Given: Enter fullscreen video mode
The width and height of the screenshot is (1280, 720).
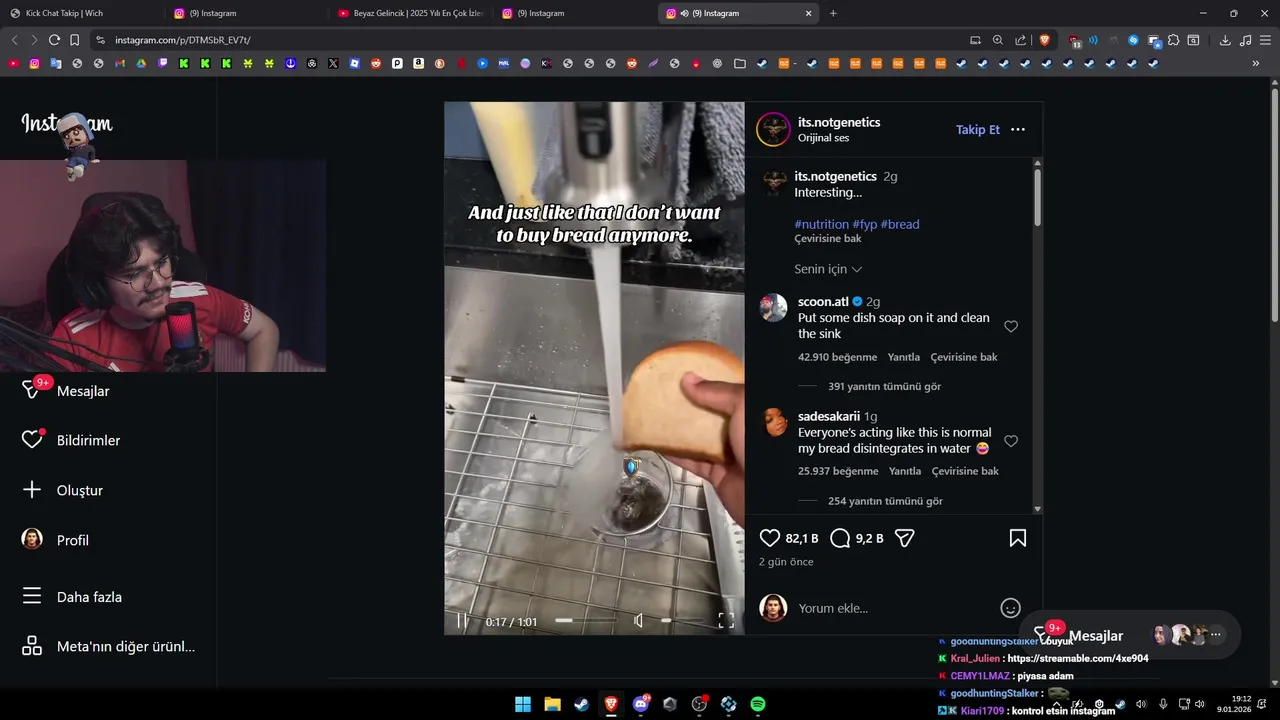Looking at the screenshot, I should pos(726,621).
